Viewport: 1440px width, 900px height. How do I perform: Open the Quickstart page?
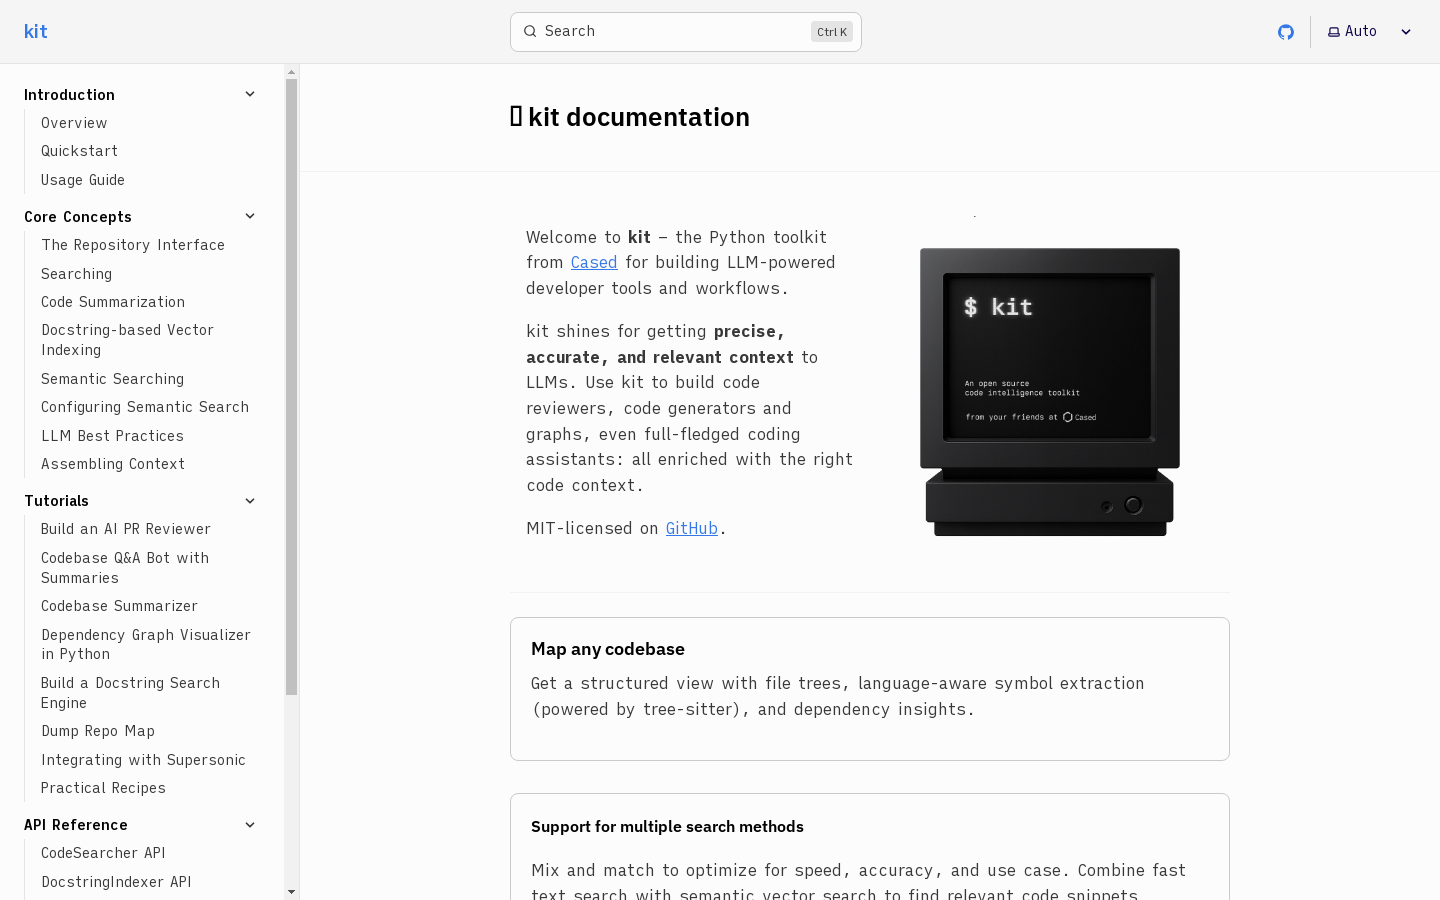coord(79,151)
